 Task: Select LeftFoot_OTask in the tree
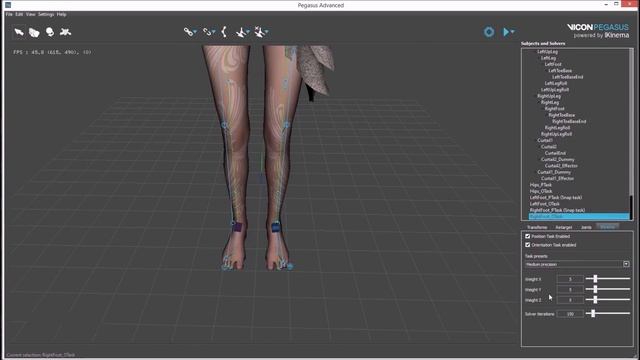pyautogui.click(x=544, y=204)
